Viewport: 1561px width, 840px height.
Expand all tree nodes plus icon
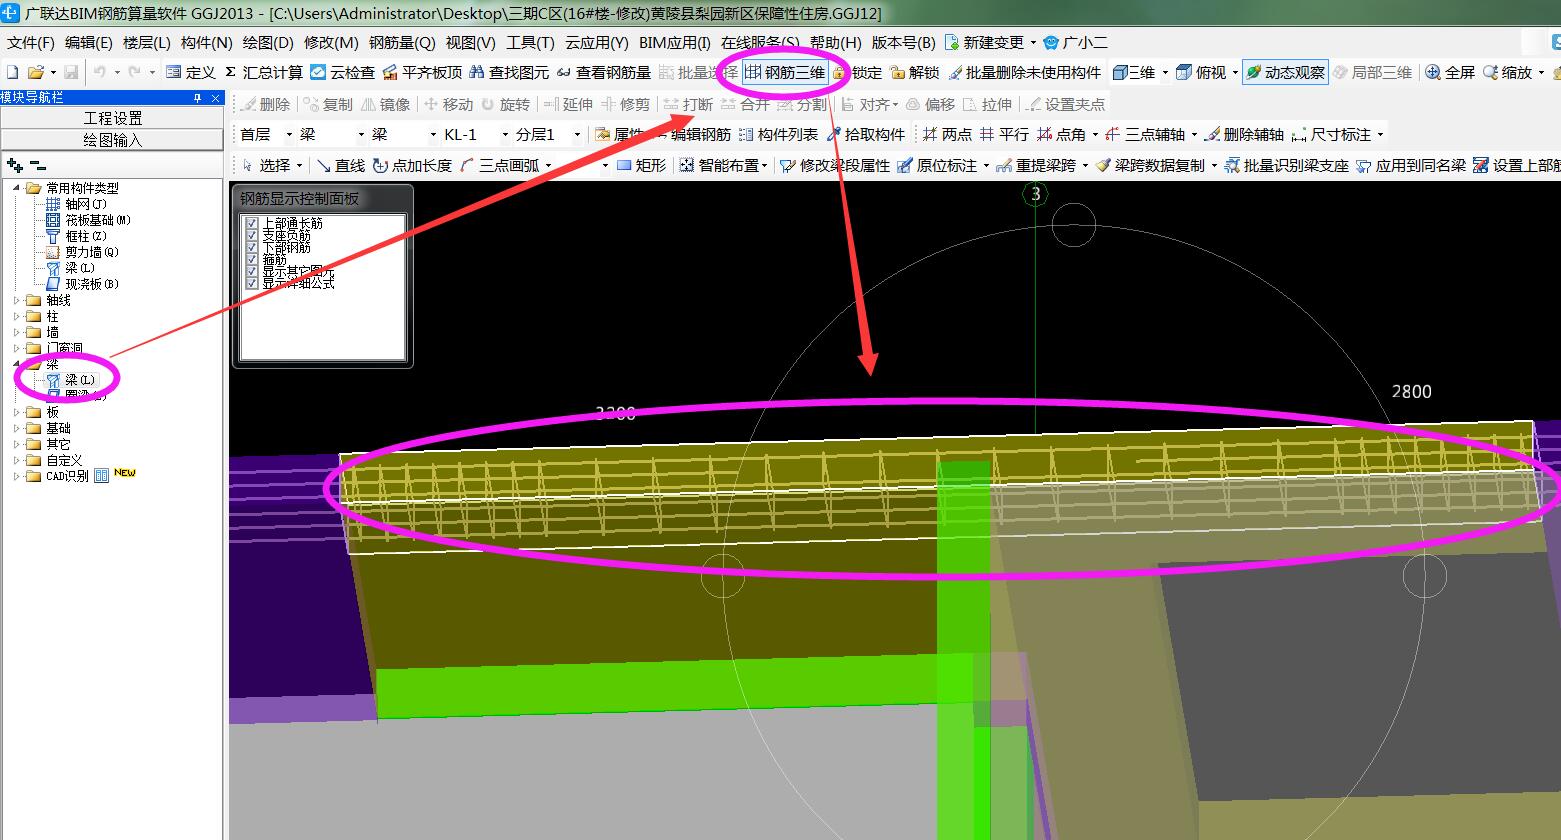point(14,165)
